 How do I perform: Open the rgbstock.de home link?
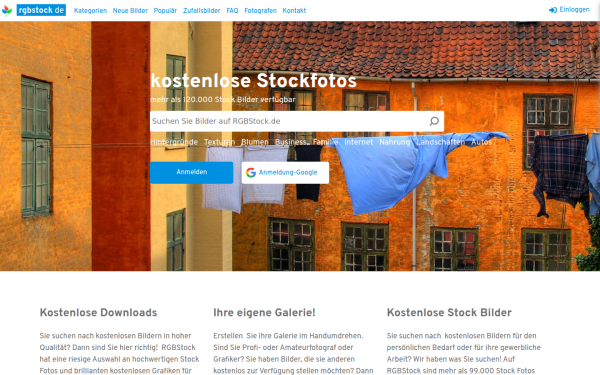41,10
